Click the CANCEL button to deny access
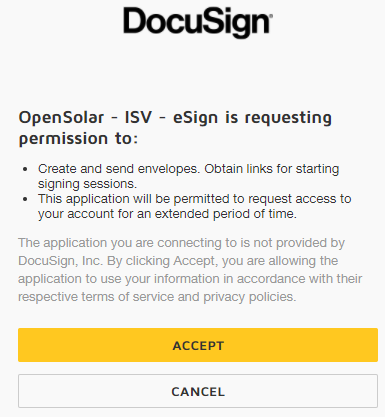 pyautogui.click(x=198, y=391)
